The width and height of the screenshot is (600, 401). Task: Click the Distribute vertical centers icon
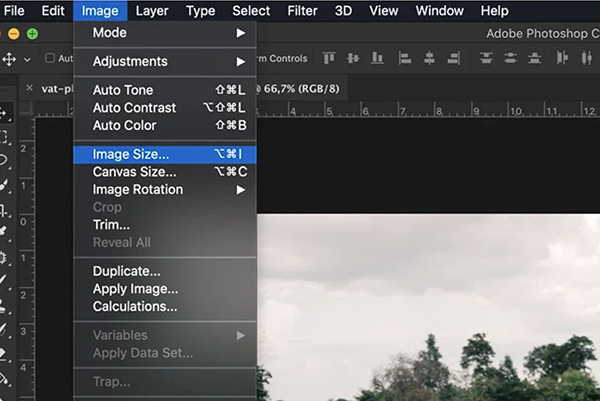coord(511,58)
